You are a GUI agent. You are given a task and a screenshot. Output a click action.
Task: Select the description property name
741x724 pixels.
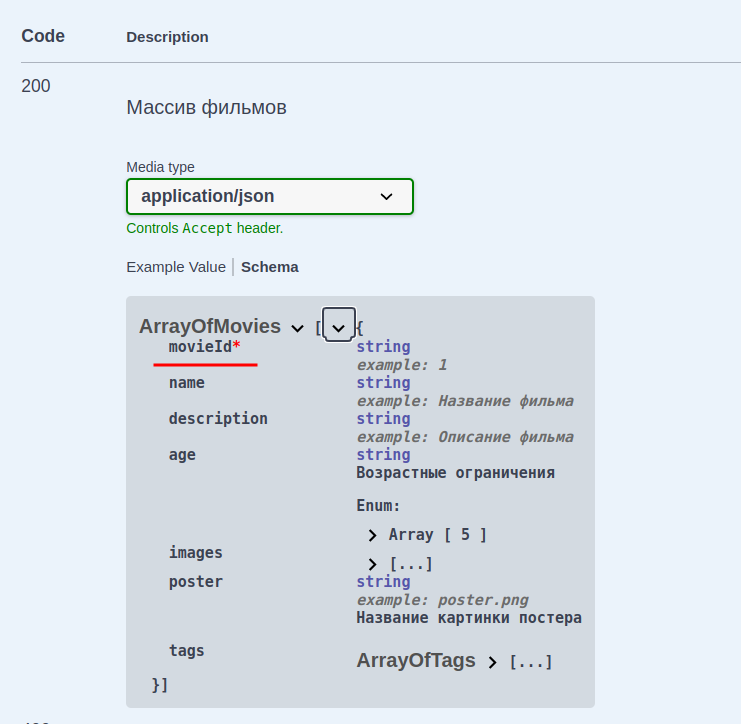218,419
